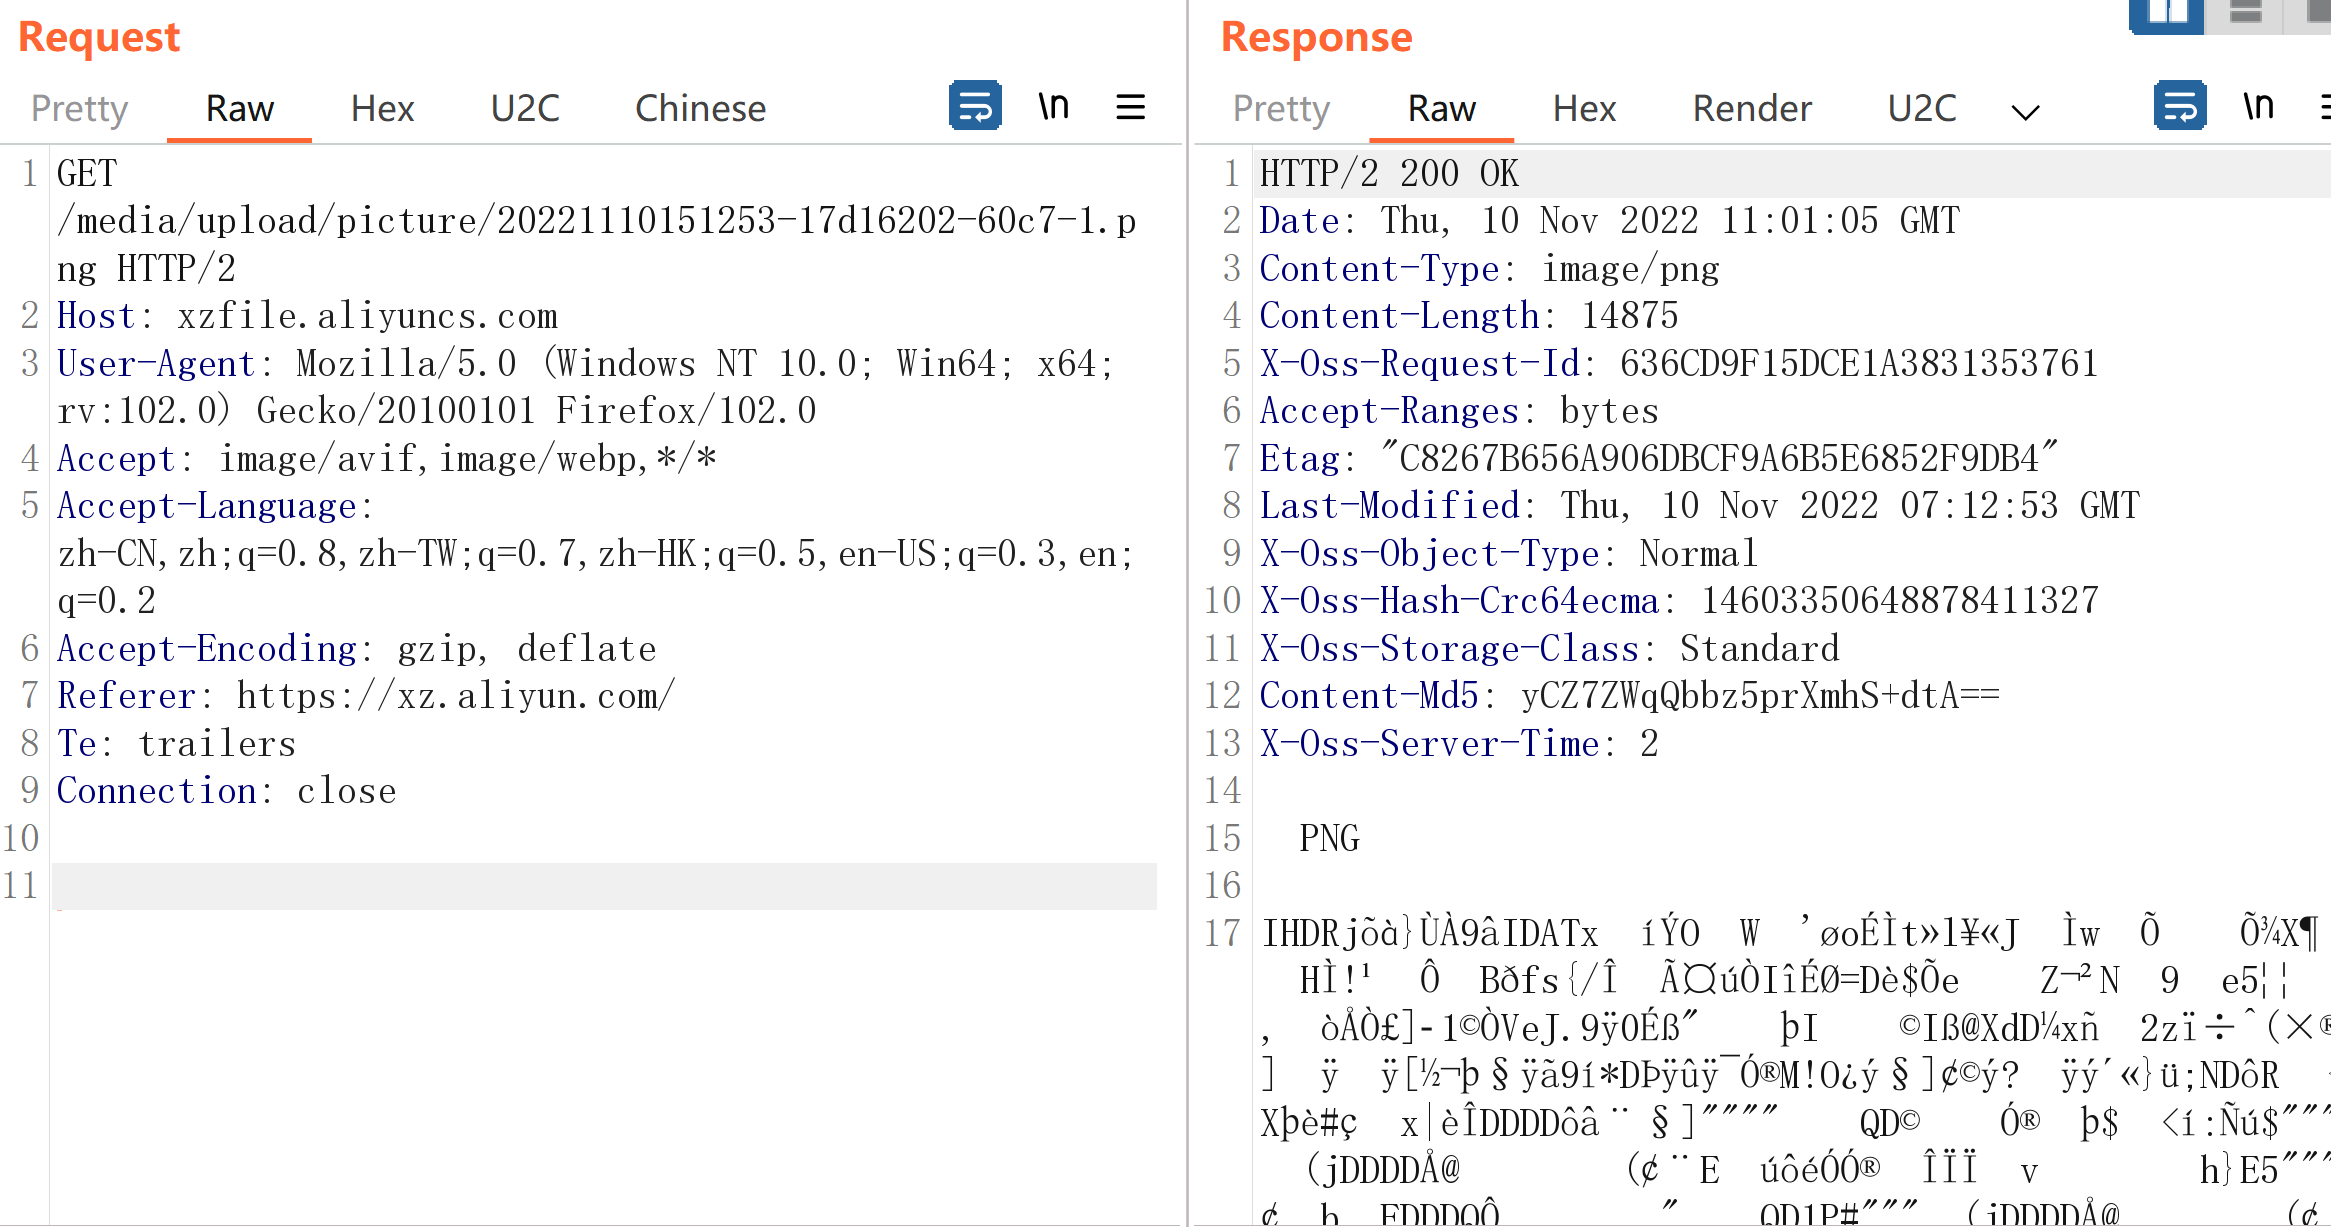Toggle word wrap in the Request editor

(x=974, y=105)
